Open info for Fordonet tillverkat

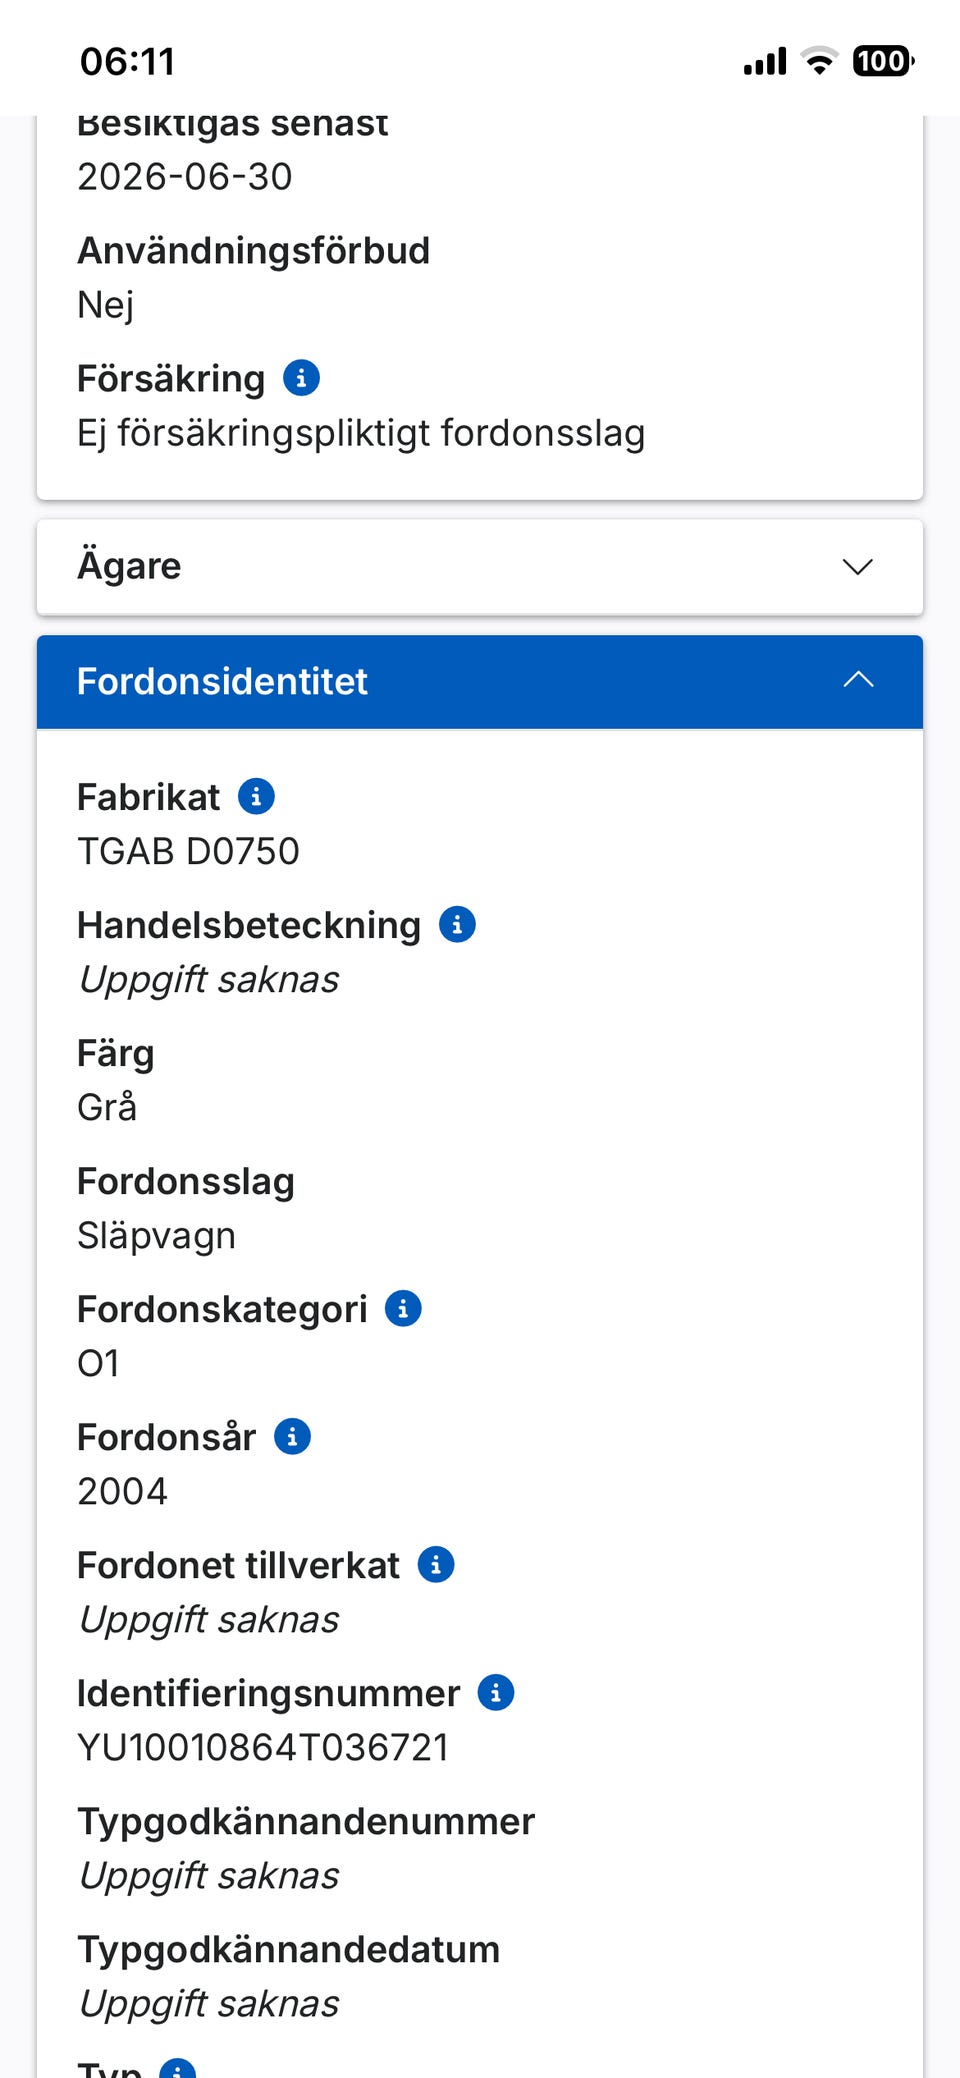(x=435, y=1565)
